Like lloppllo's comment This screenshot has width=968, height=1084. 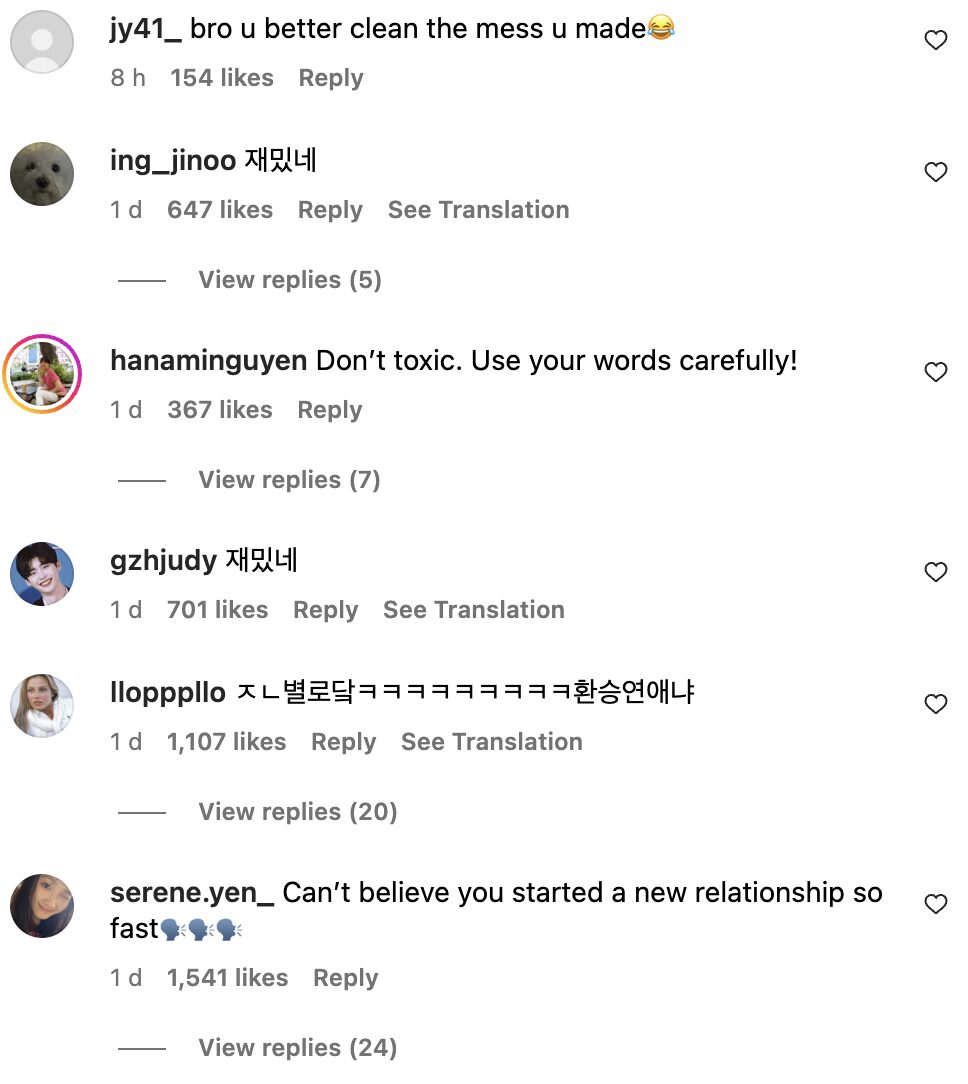[x=935, y=705]
